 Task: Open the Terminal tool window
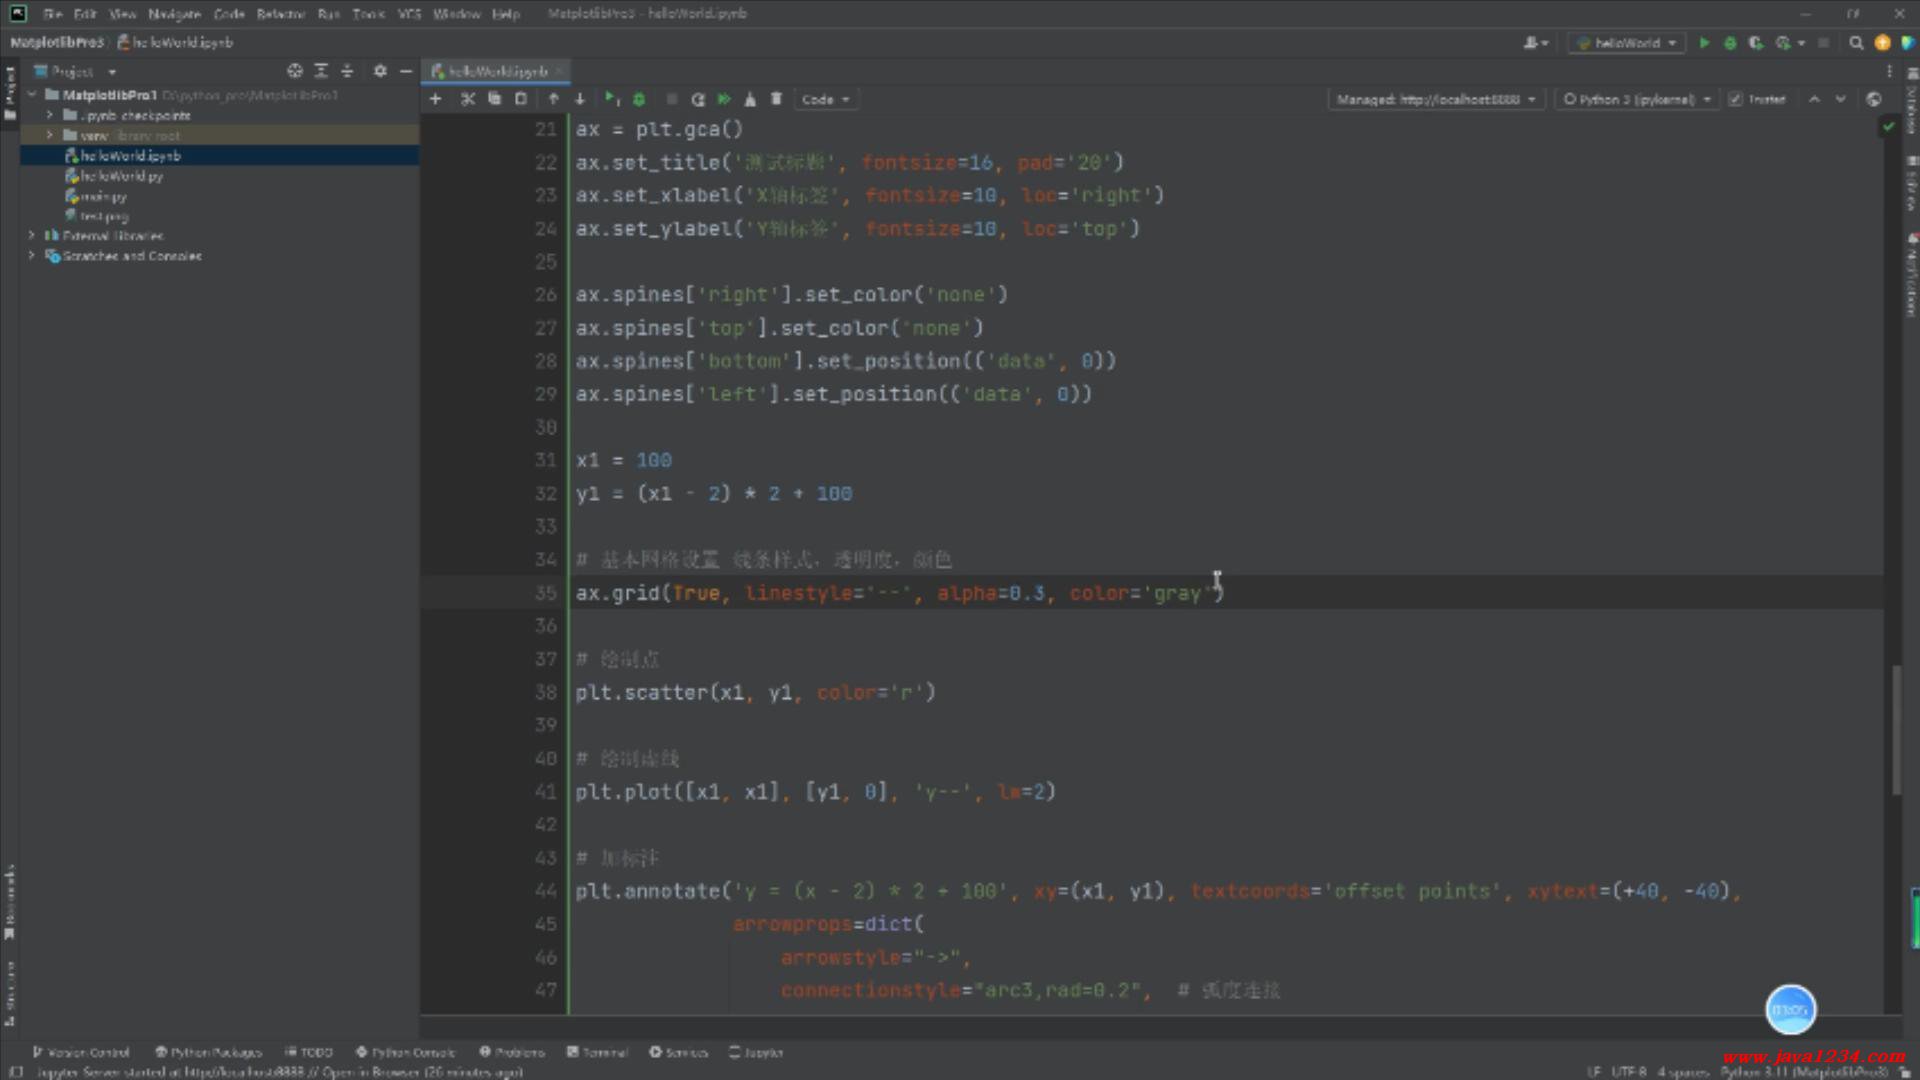[x=598, y=1052]
